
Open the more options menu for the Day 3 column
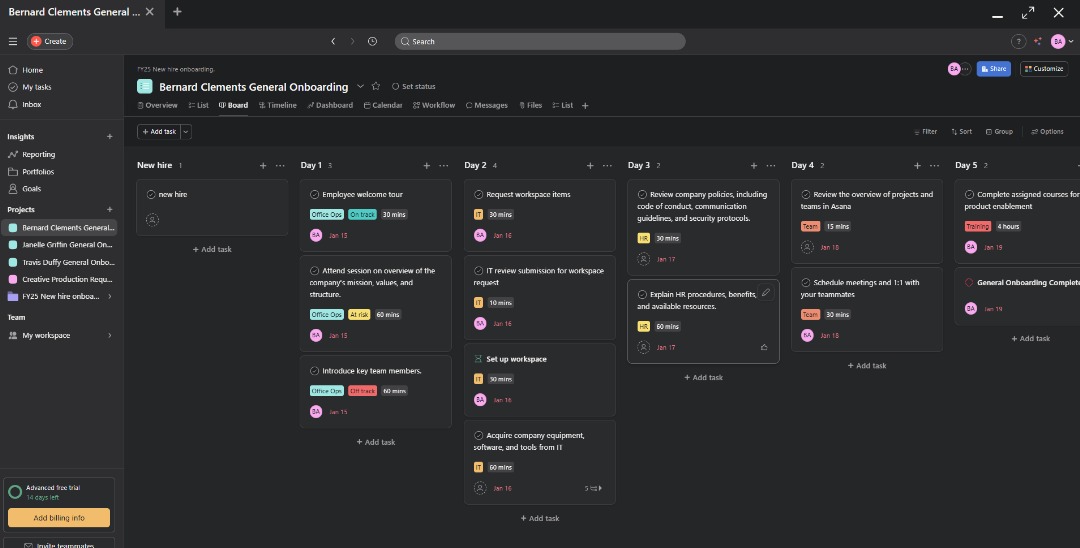pos(771,165)
